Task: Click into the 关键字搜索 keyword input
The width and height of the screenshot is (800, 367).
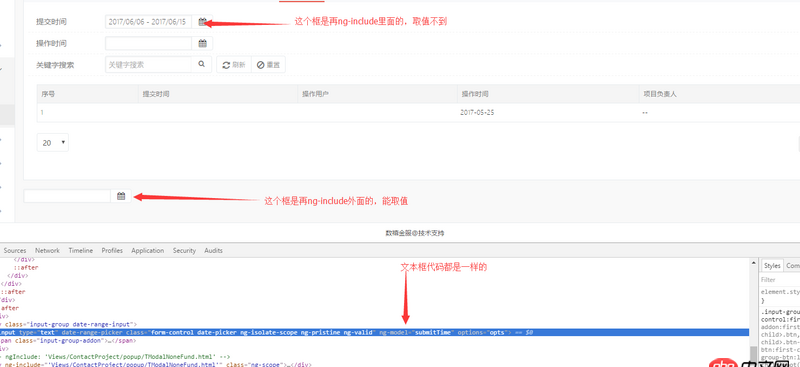Action: coord(148,65)
